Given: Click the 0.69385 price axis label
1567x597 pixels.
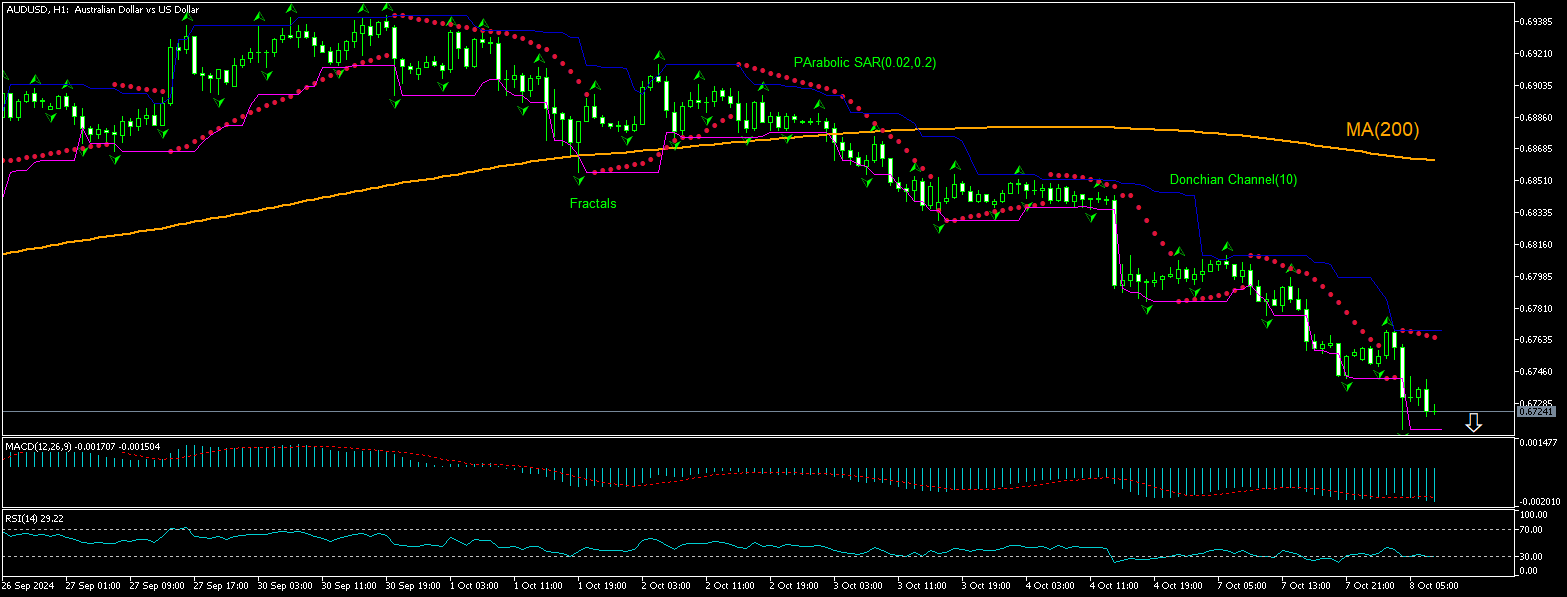Looking at the screenshot, I should (x=1536, y=21).
